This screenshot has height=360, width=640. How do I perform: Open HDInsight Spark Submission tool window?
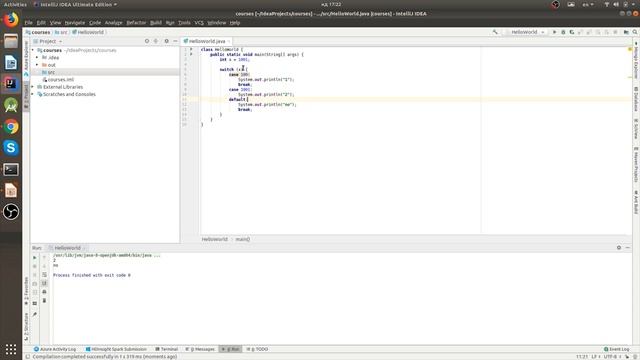click(x=116, y=349)
